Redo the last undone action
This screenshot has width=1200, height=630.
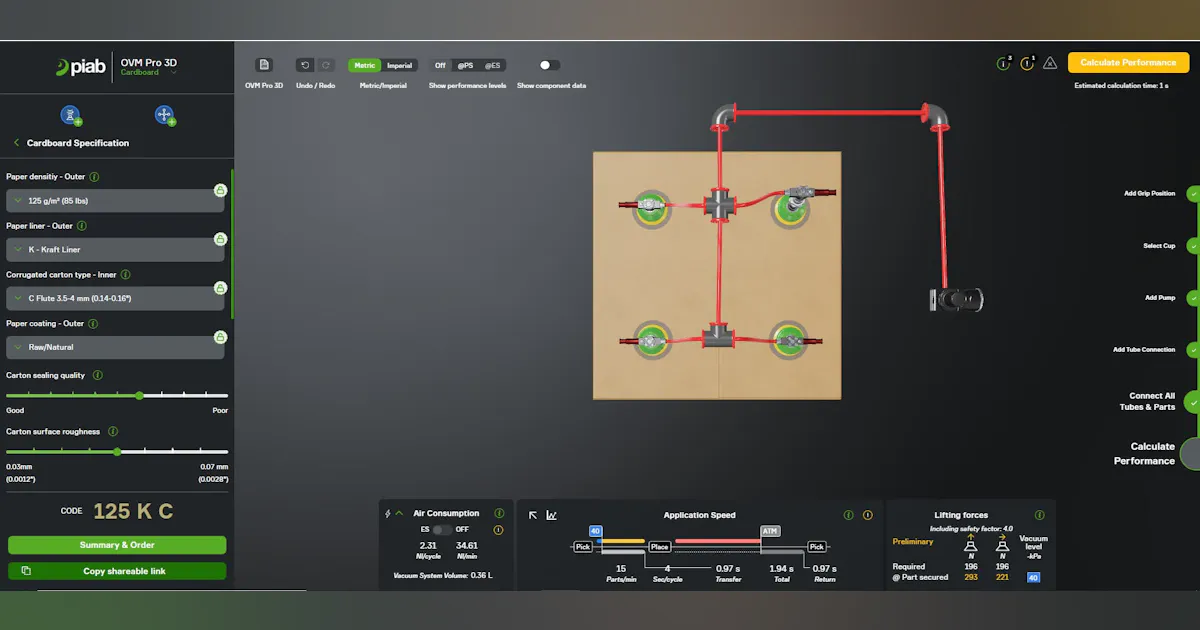click(325, 65)
